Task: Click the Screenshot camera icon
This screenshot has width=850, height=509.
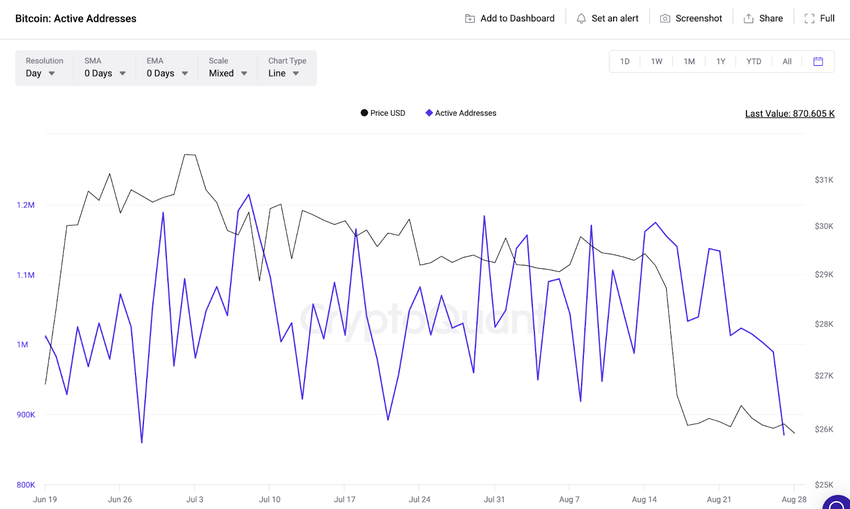Action: (665, 19)
